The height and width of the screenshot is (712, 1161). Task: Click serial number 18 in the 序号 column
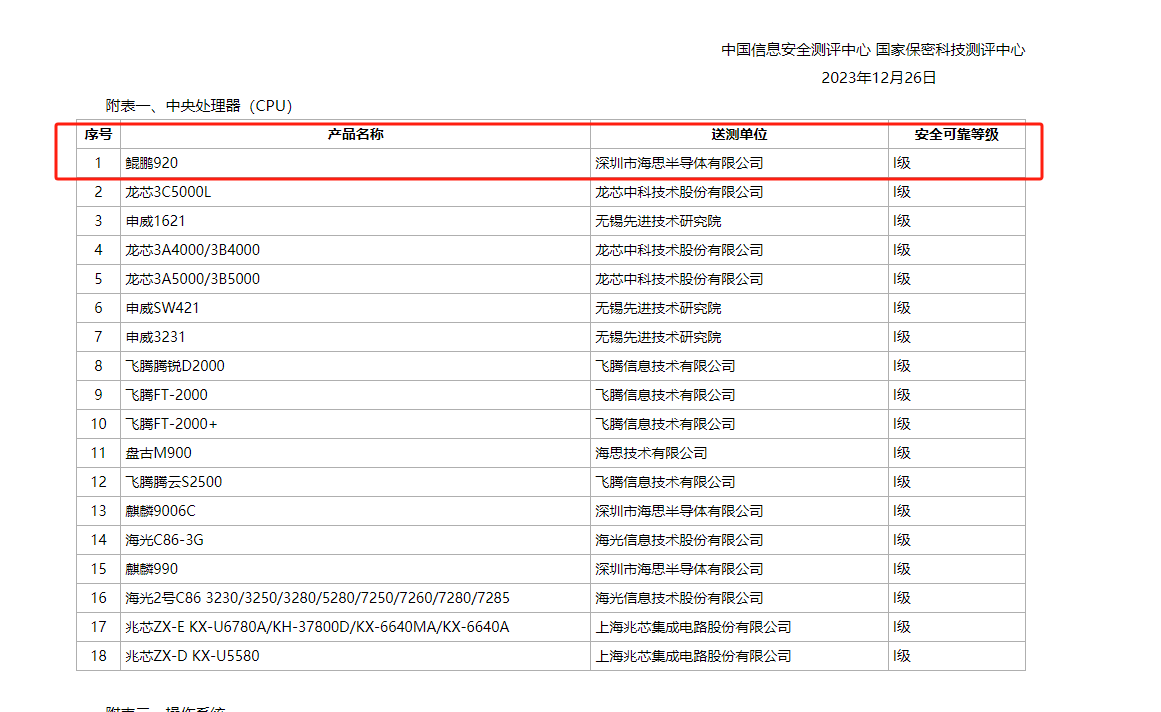click(98, 656)
